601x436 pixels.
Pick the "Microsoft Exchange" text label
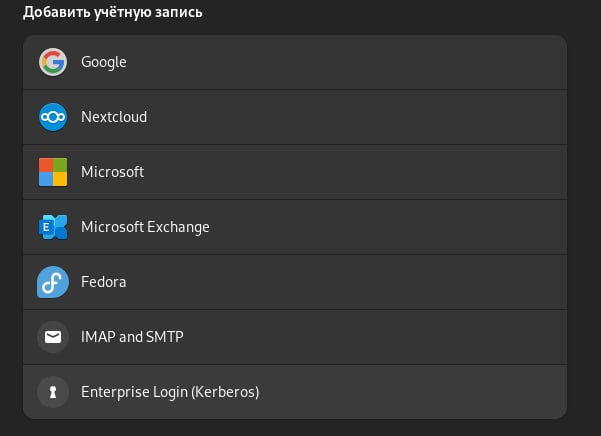tap(145, 227)
